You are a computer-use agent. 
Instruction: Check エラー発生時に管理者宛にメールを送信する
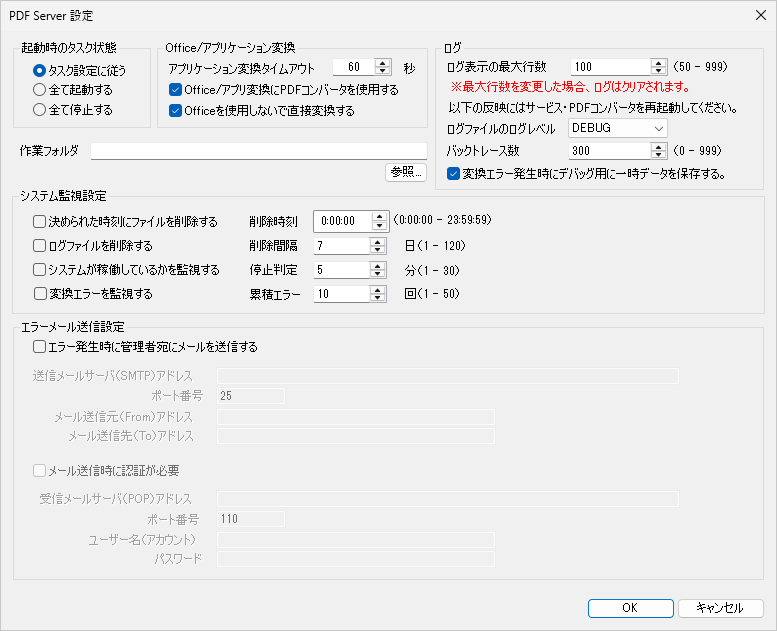point(39,348)
